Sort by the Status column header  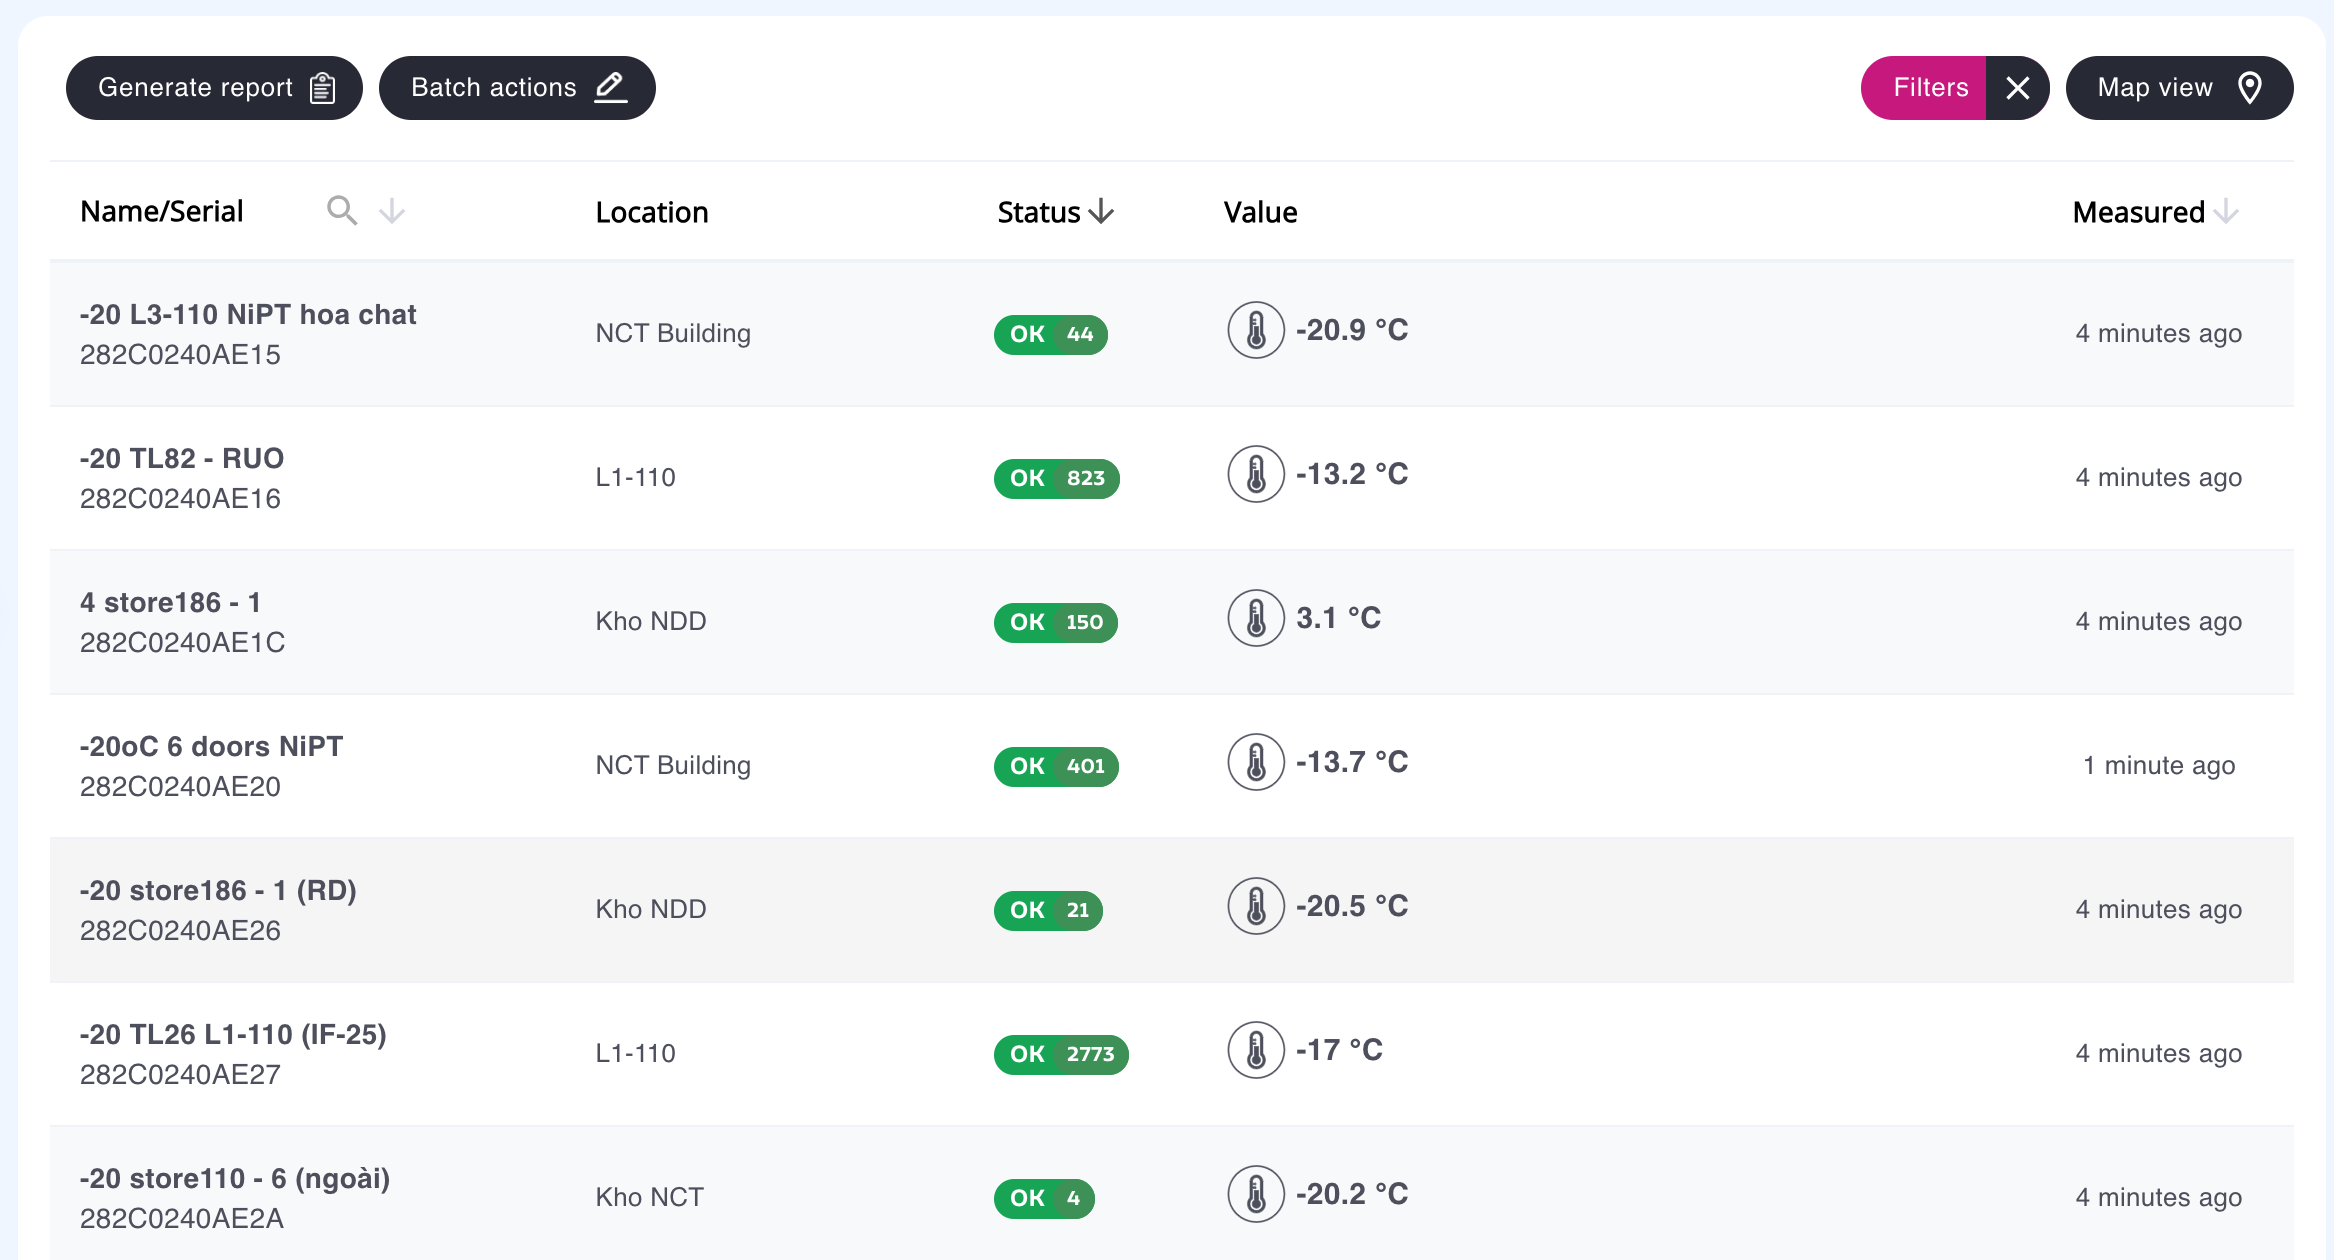(x=1055, y=212)
